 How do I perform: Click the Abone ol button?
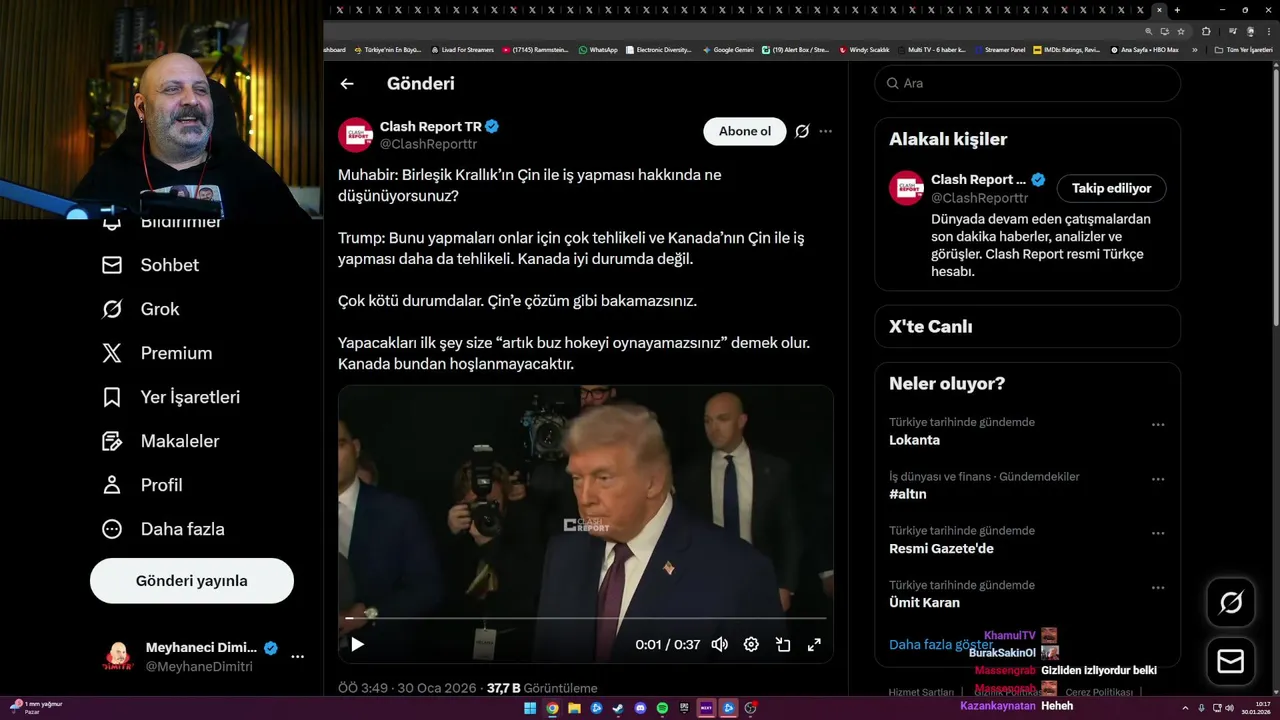pyautogui.click(x=745, y=131)
